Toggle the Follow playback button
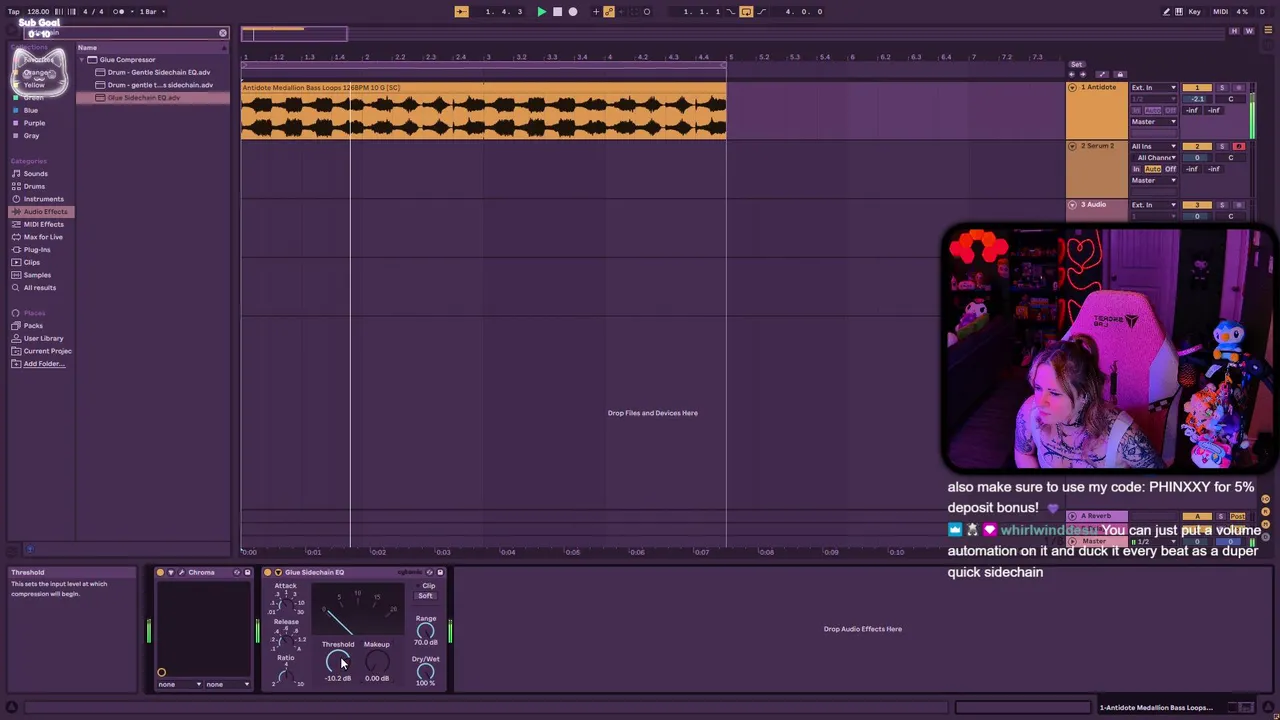 (x=461, y=12)
